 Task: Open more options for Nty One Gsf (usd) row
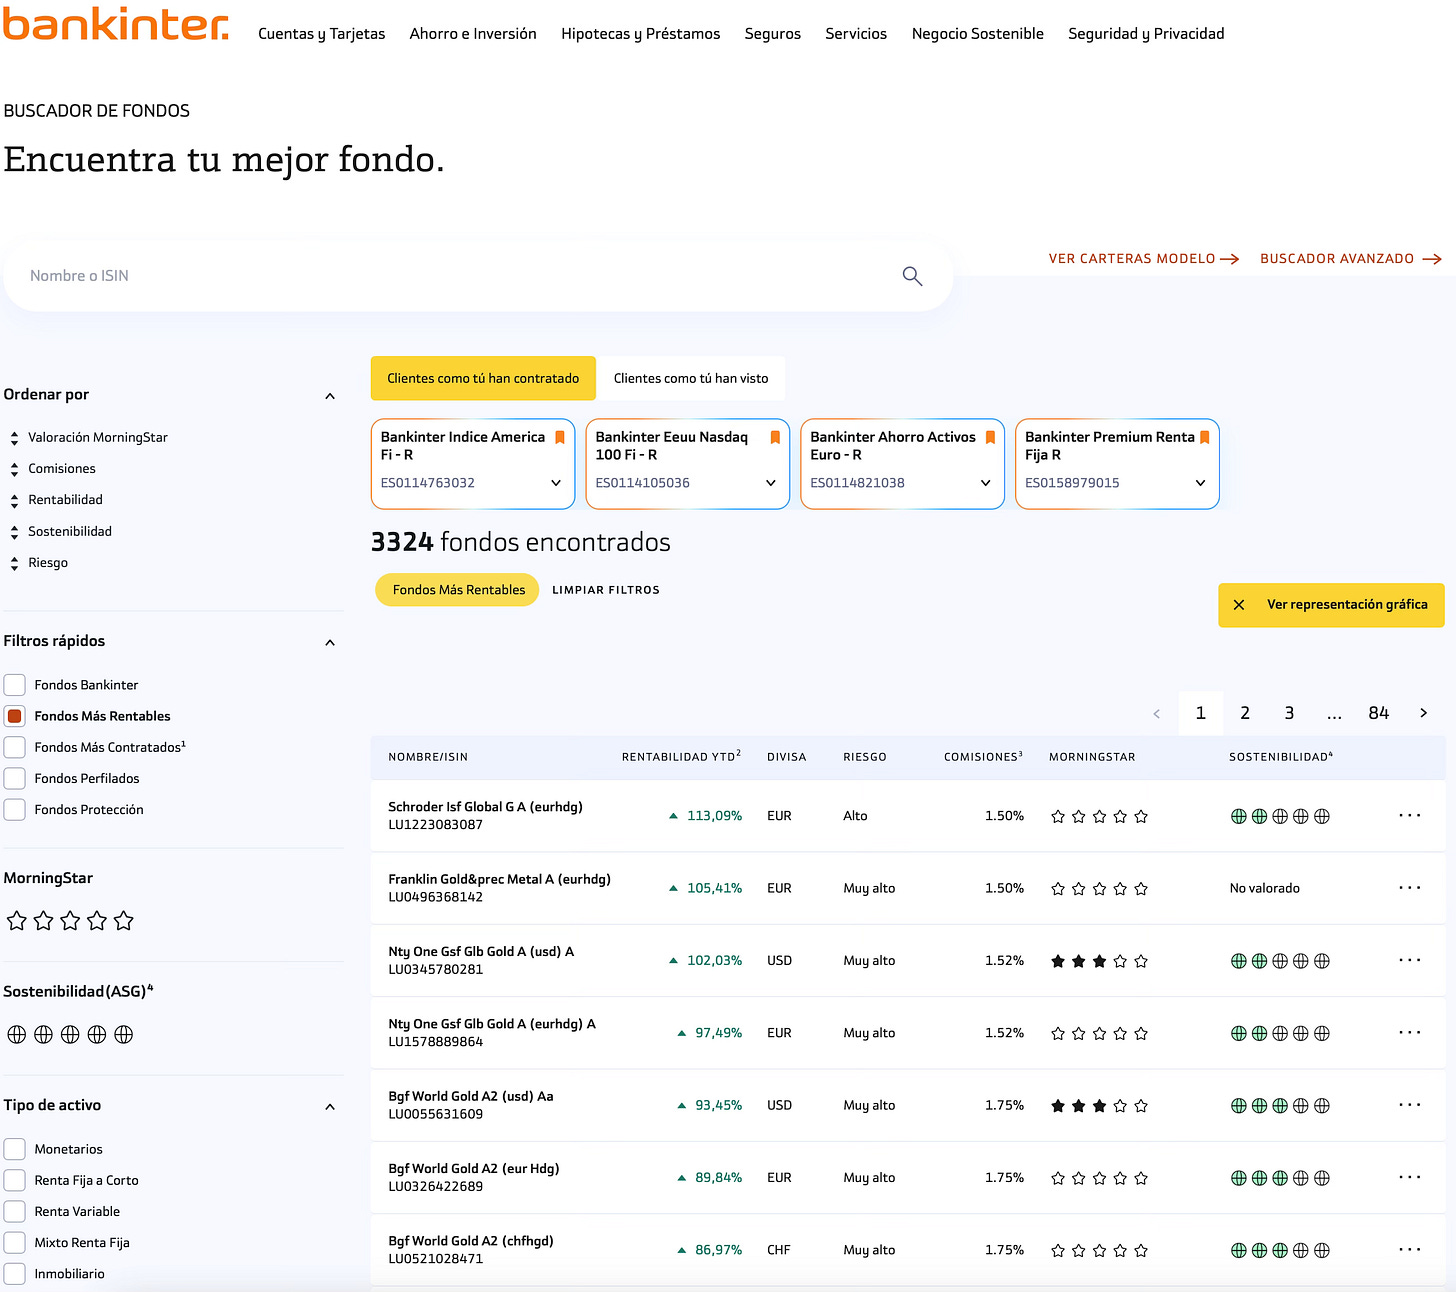[1410, 960]
